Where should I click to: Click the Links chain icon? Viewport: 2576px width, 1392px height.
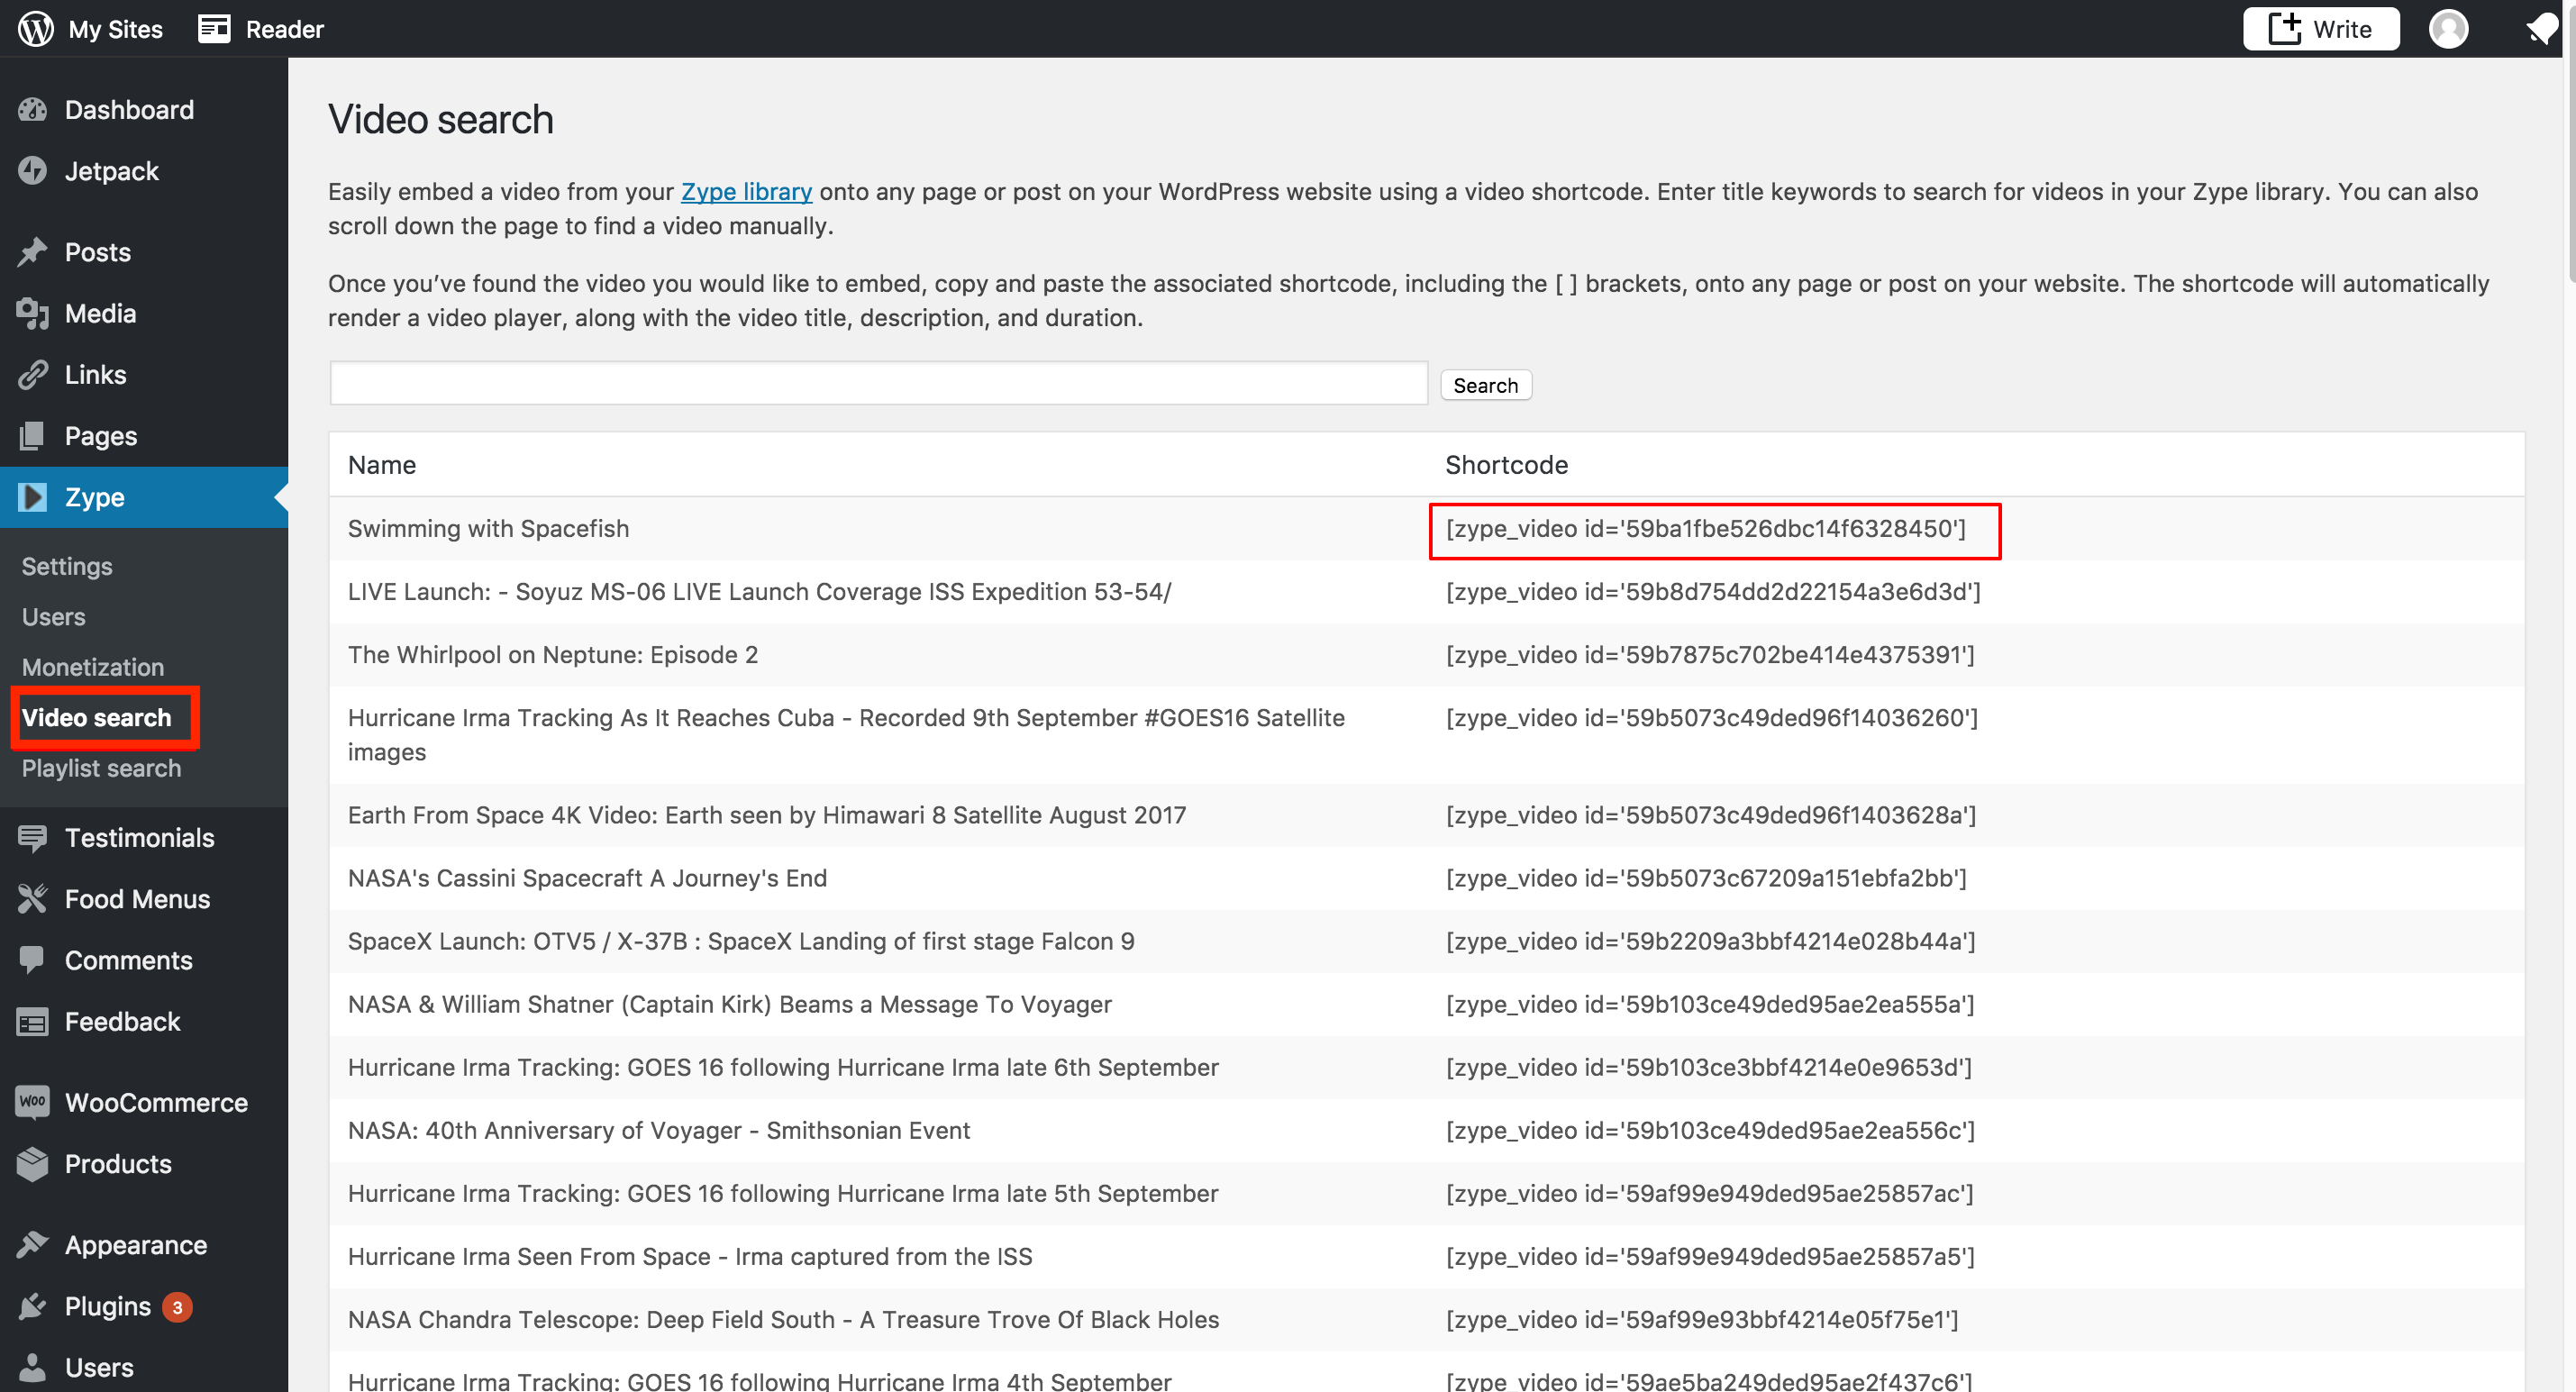tap(32, 374)
